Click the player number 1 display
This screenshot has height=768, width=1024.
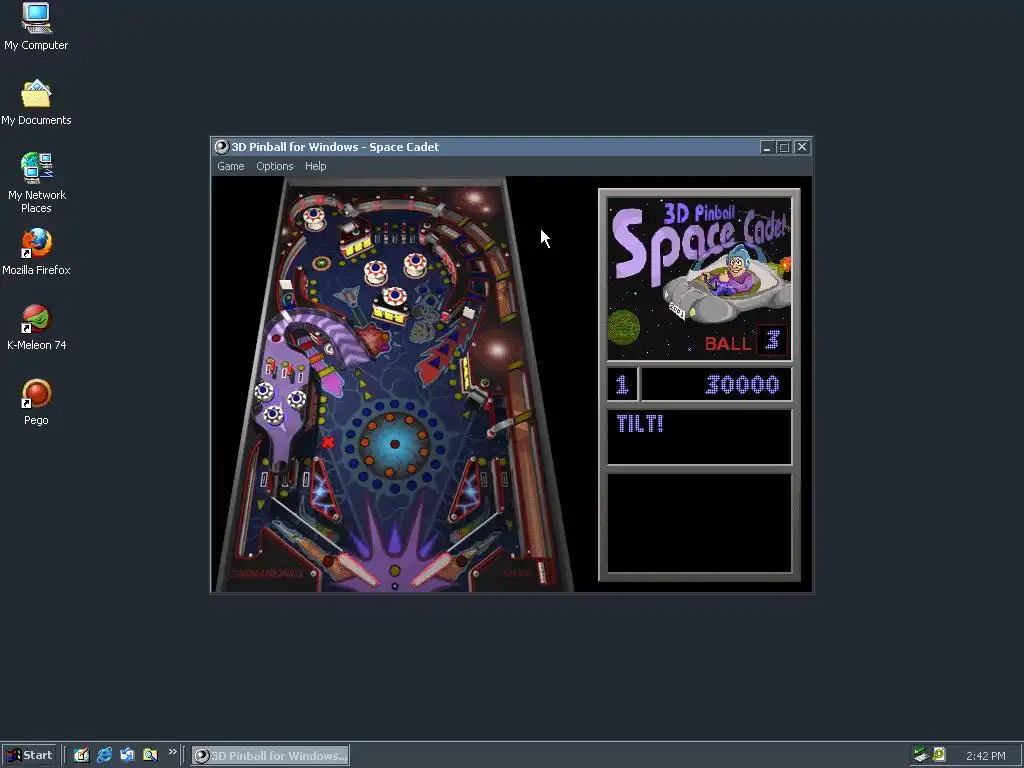[x=622, y=384]
